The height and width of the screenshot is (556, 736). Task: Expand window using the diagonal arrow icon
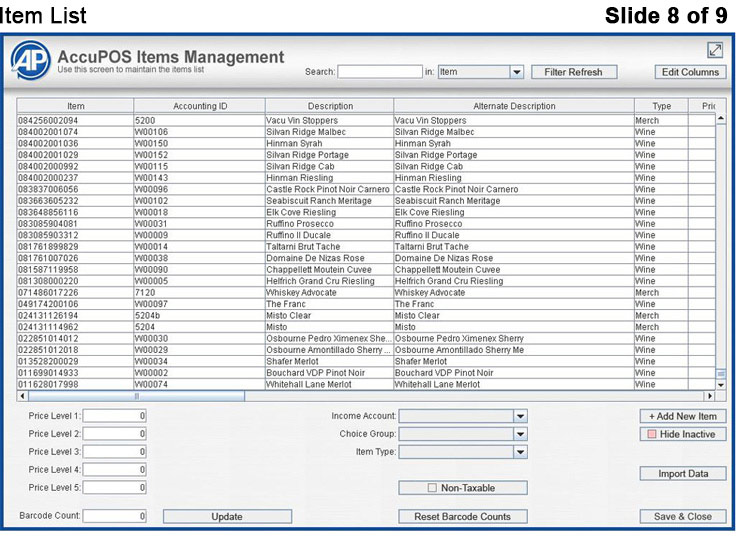(715, 50)
